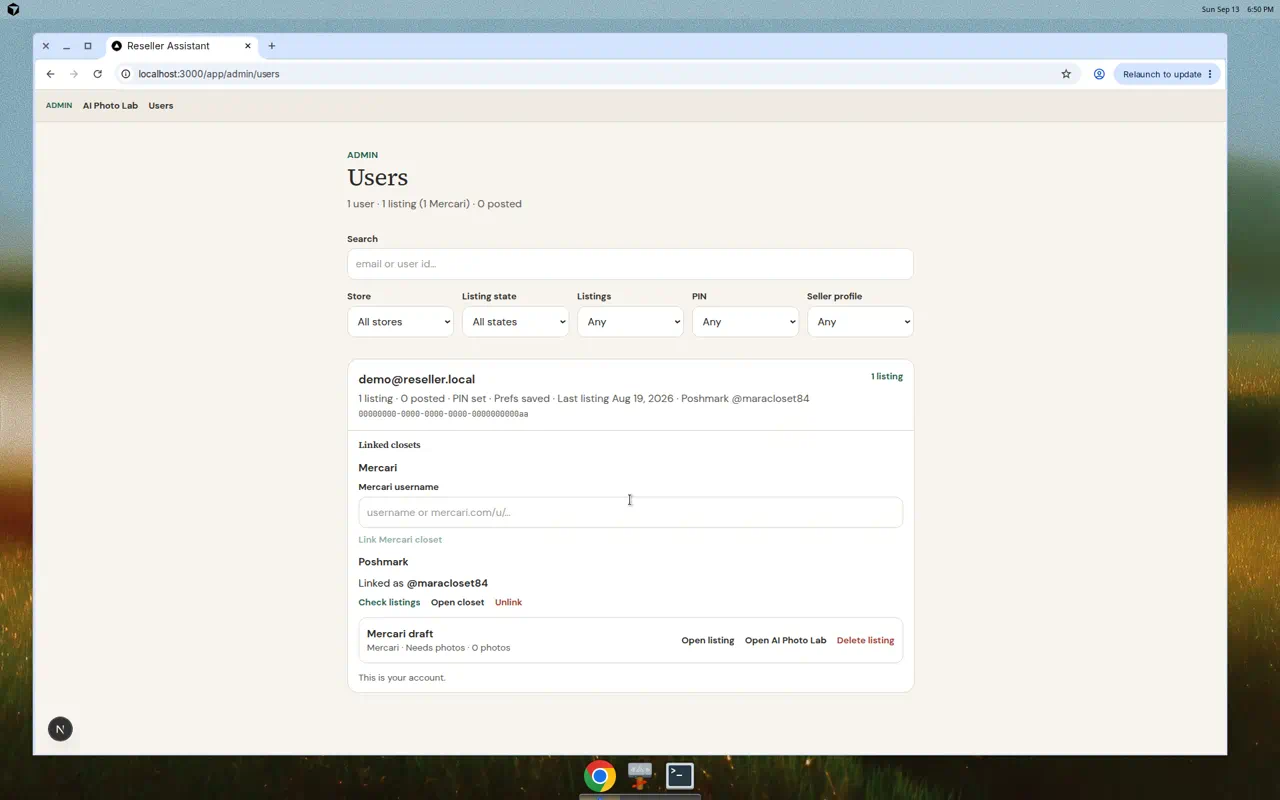Click the browser address bar URL
This screenshot has width=1280, height=800.
[209, 74]
